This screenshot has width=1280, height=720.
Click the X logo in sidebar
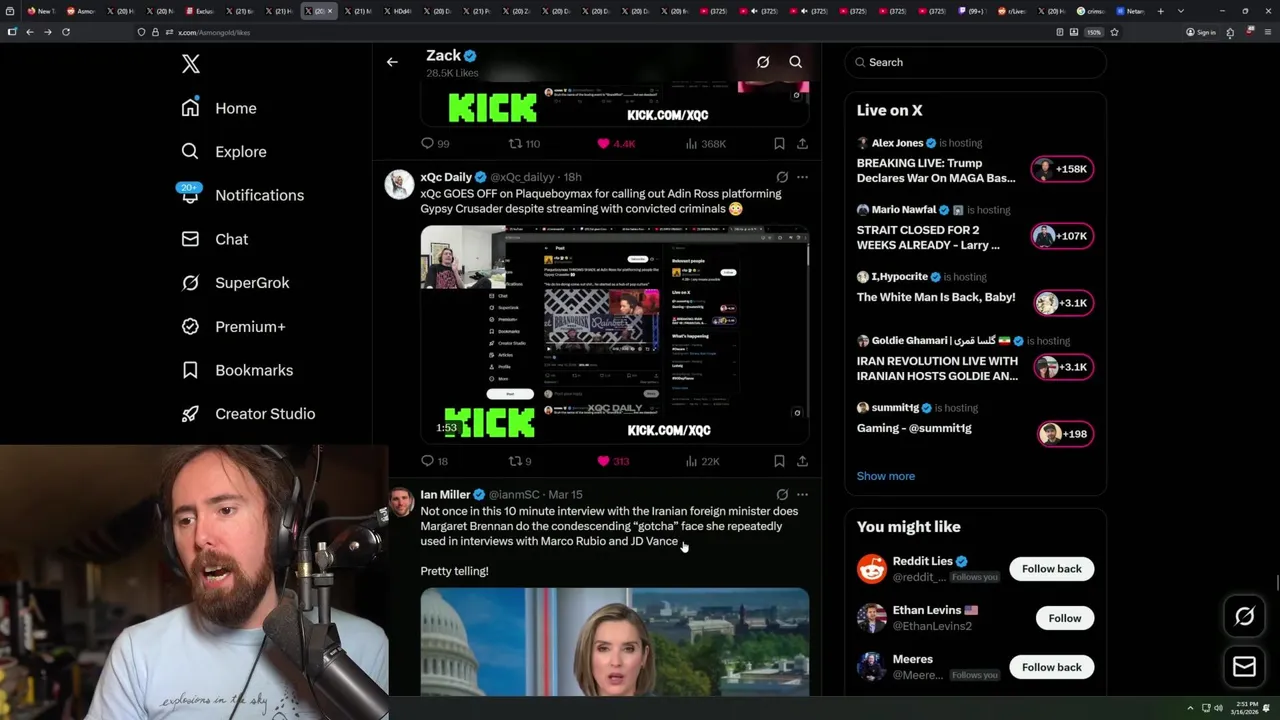point(191,64)
